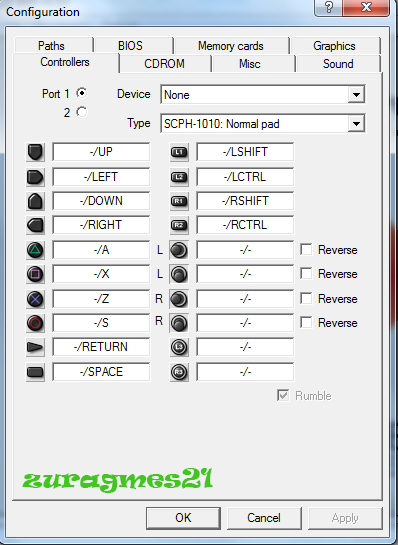This screenshot has width=398, height=545.
Task: Click the Cancel button
Action: (264, 518)
